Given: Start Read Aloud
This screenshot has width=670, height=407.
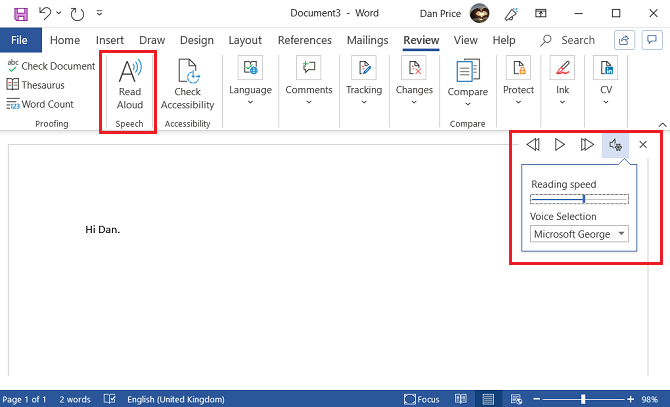Looking at the screenshot, I should coord(130,85).
